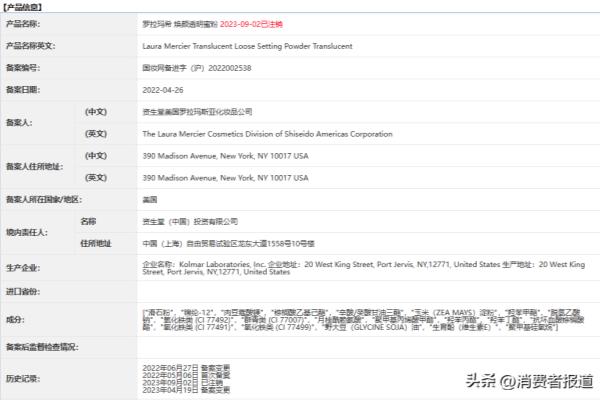Click the '(英文)' sub-label beside 备案人

pyautogui.click(x=96, y=134)
